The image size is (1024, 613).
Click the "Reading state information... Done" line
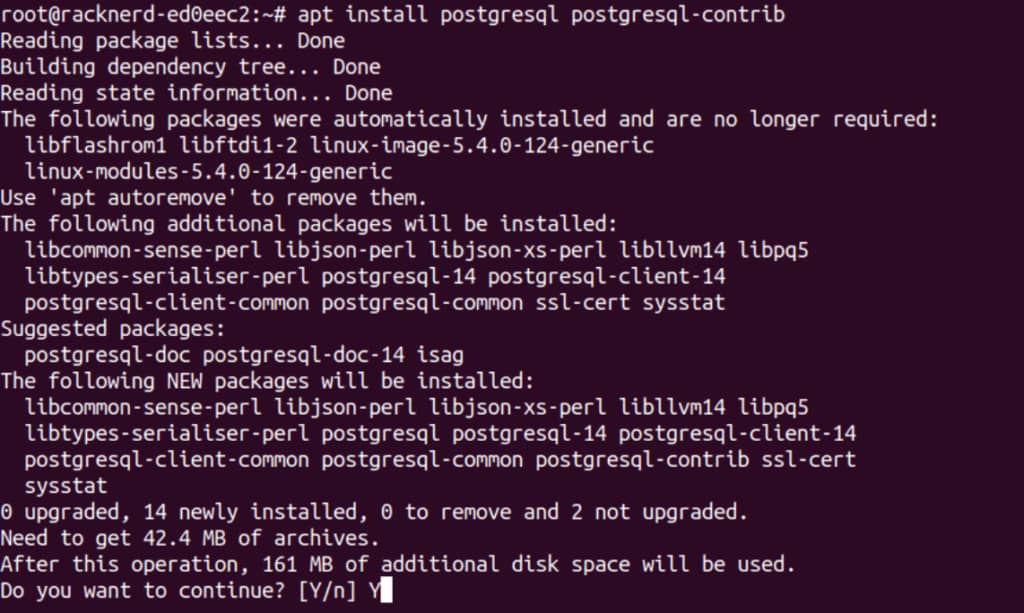click(196, 93)
